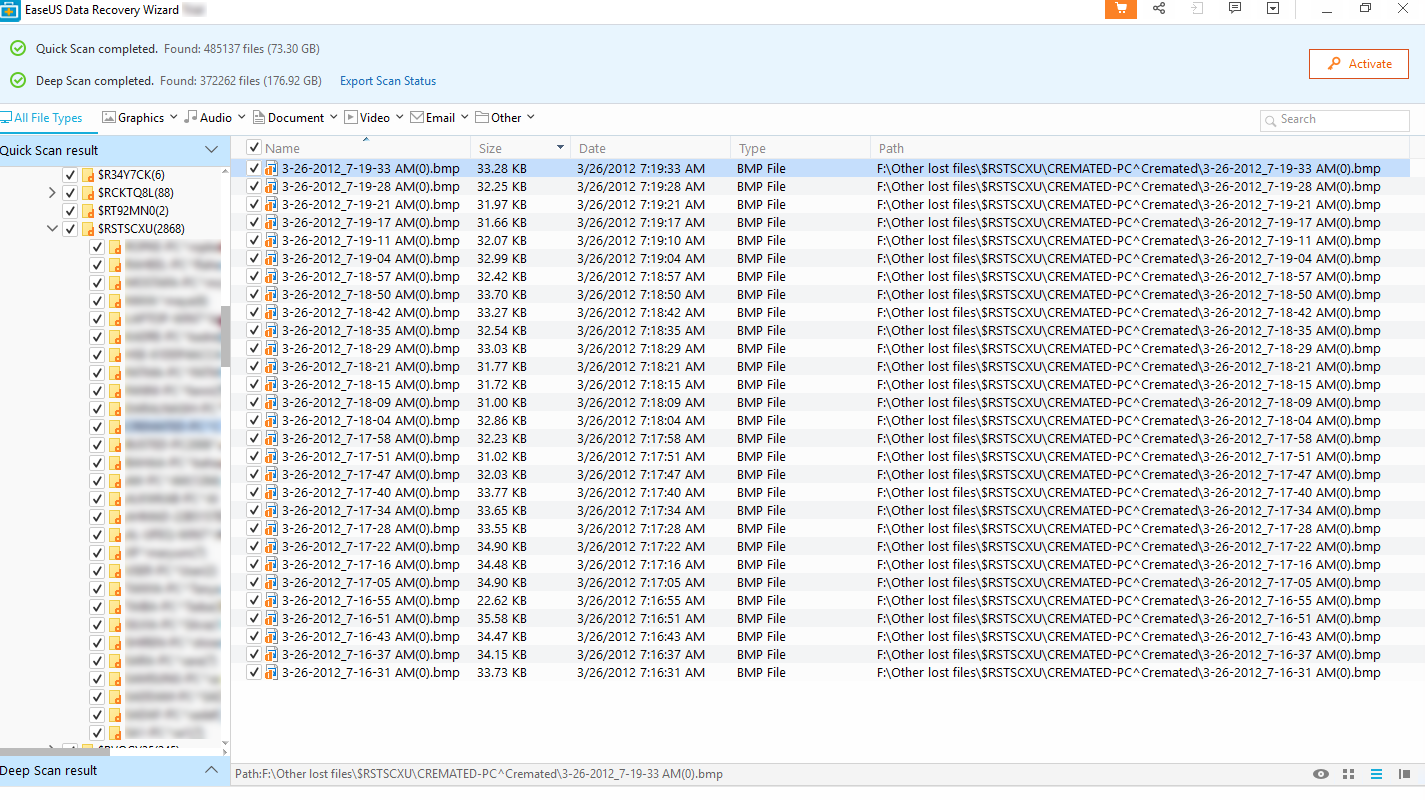1425x800 pixels.
Task: Click the magnifier icon in Search box
Action: (x=1271, y=119)
